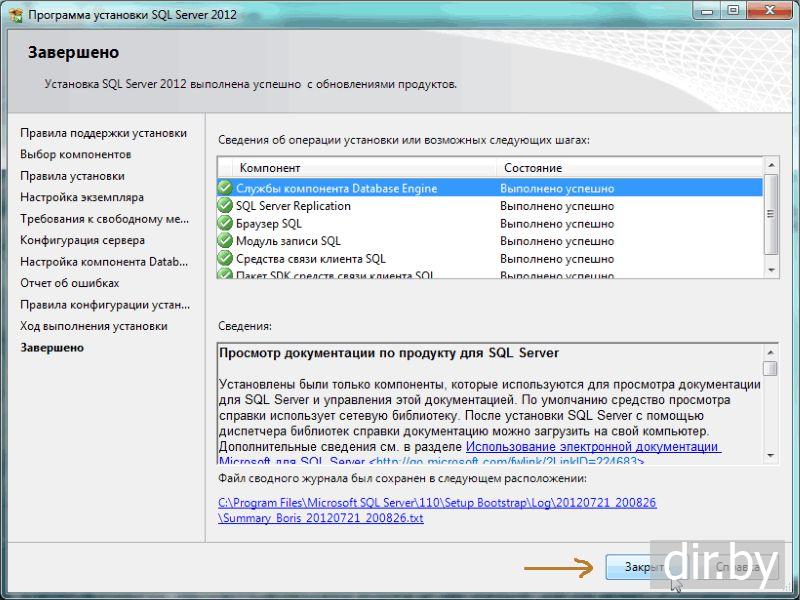
Task: Click status text of Браузер SQL row
Action: [557, 224]
